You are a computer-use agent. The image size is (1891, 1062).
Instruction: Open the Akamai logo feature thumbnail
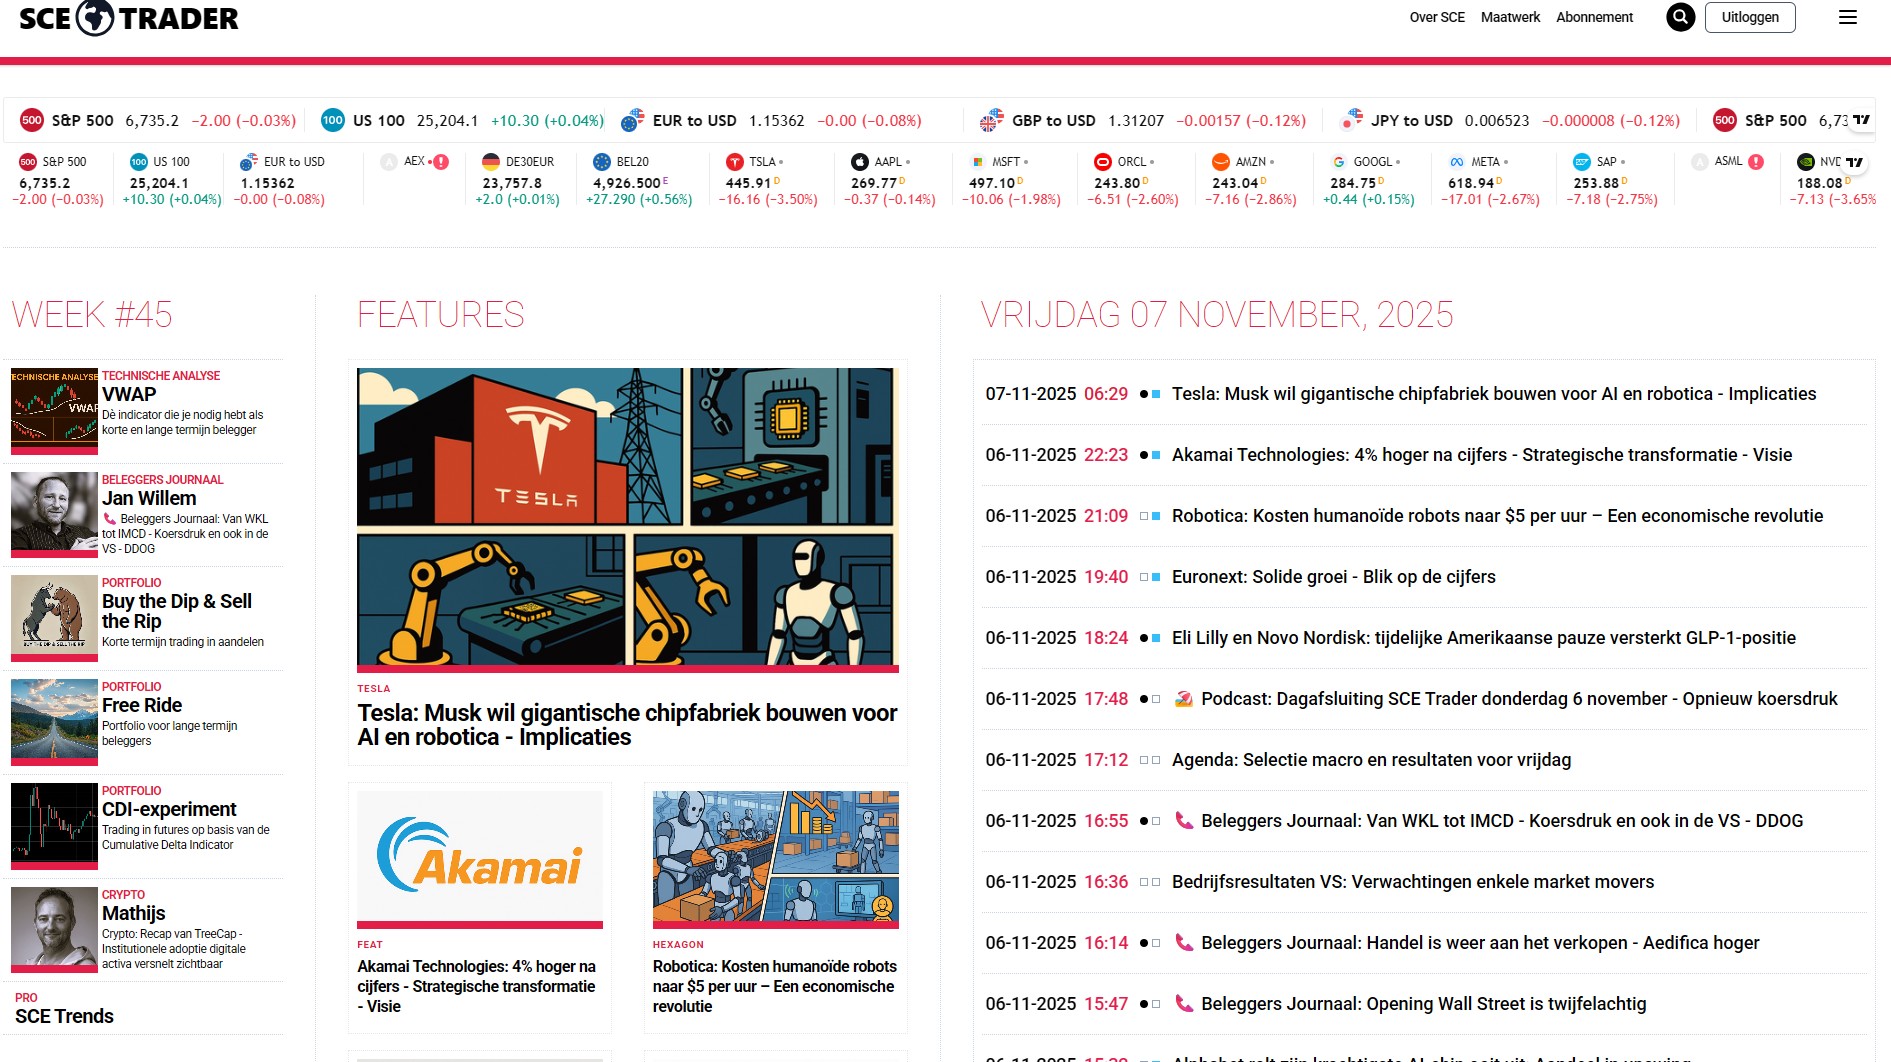(x=480, y=858)
